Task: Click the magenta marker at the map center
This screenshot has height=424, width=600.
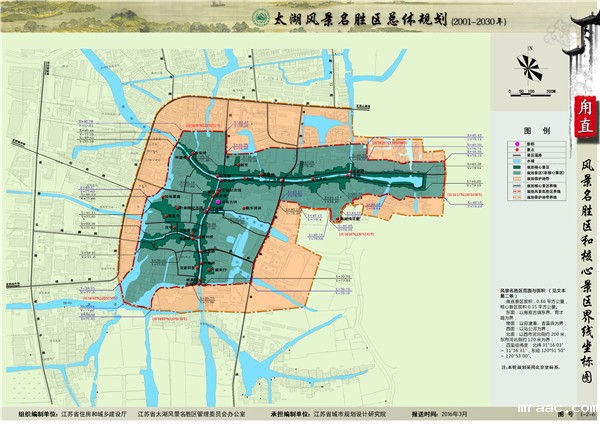Action: 216,202
